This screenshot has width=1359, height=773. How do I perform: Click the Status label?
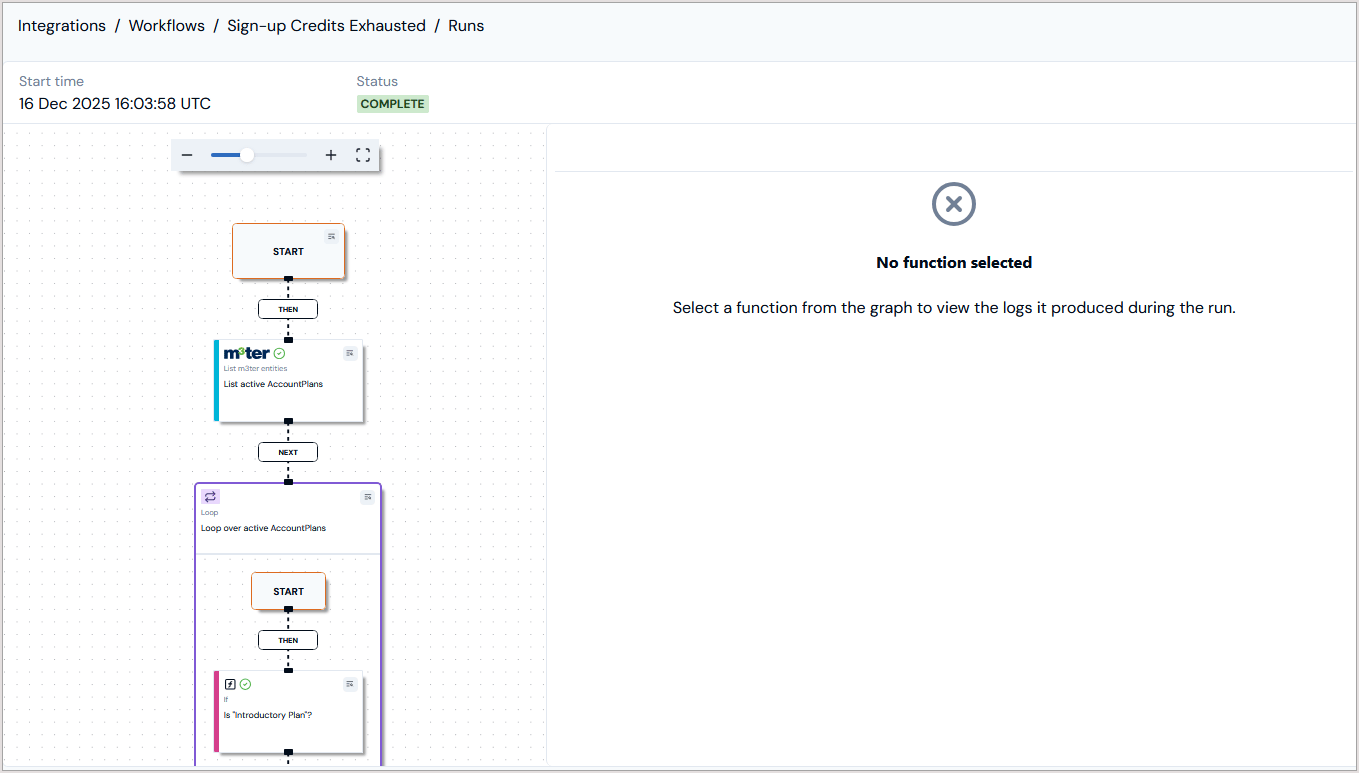(377, 81)
